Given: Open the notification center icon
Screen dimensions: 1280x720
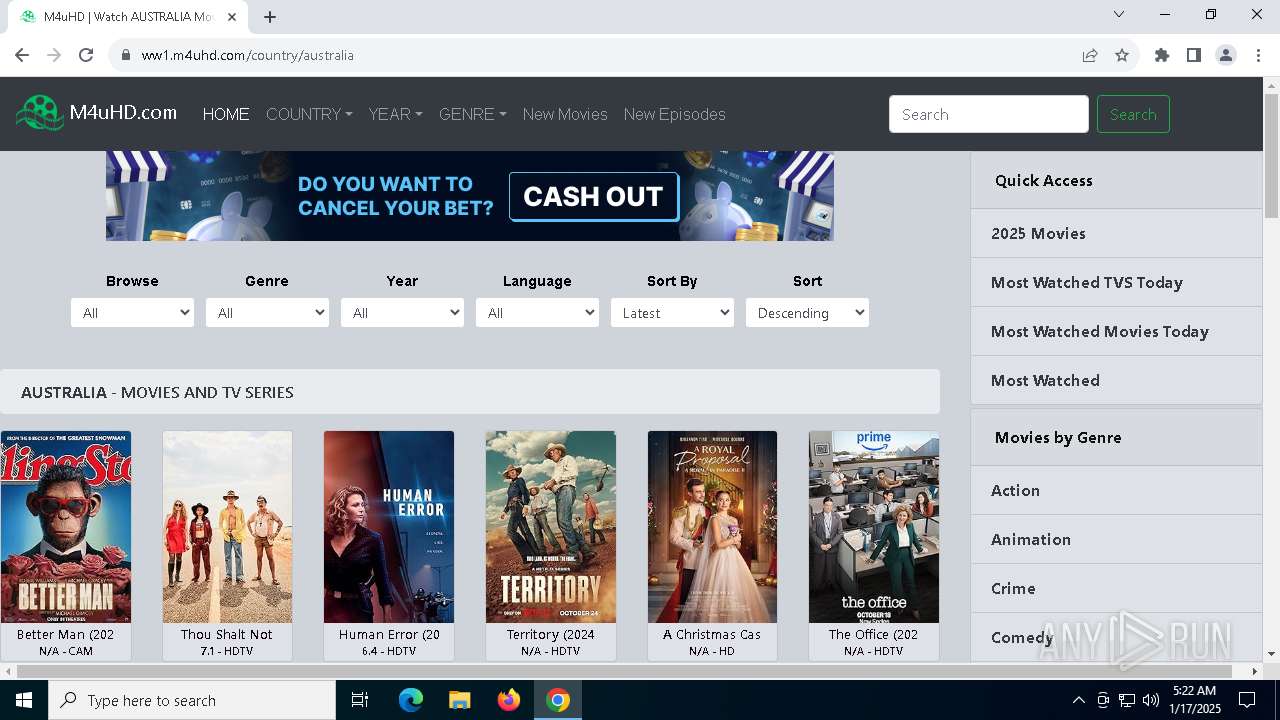Looking at the screenshot, I should click(1247, 700).
